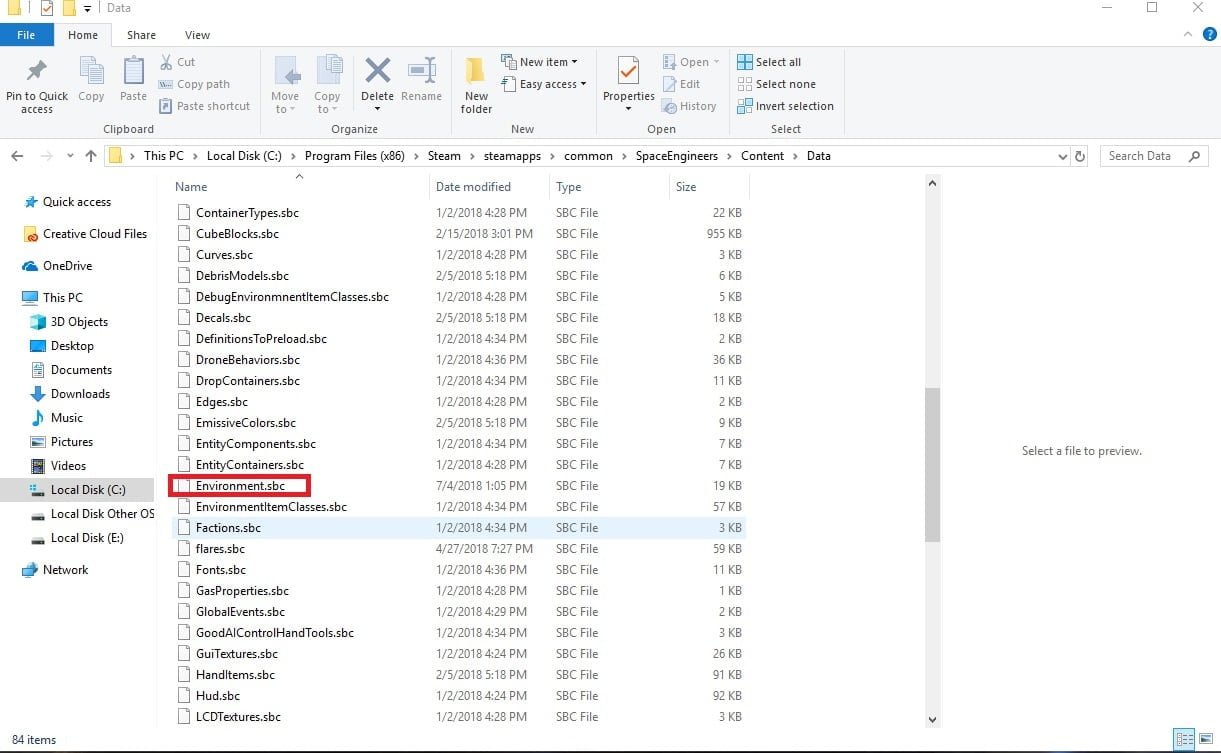Select the CubeBlocks.sbc file
This screenshot has width=1221, height=753.
click(237, 234)
